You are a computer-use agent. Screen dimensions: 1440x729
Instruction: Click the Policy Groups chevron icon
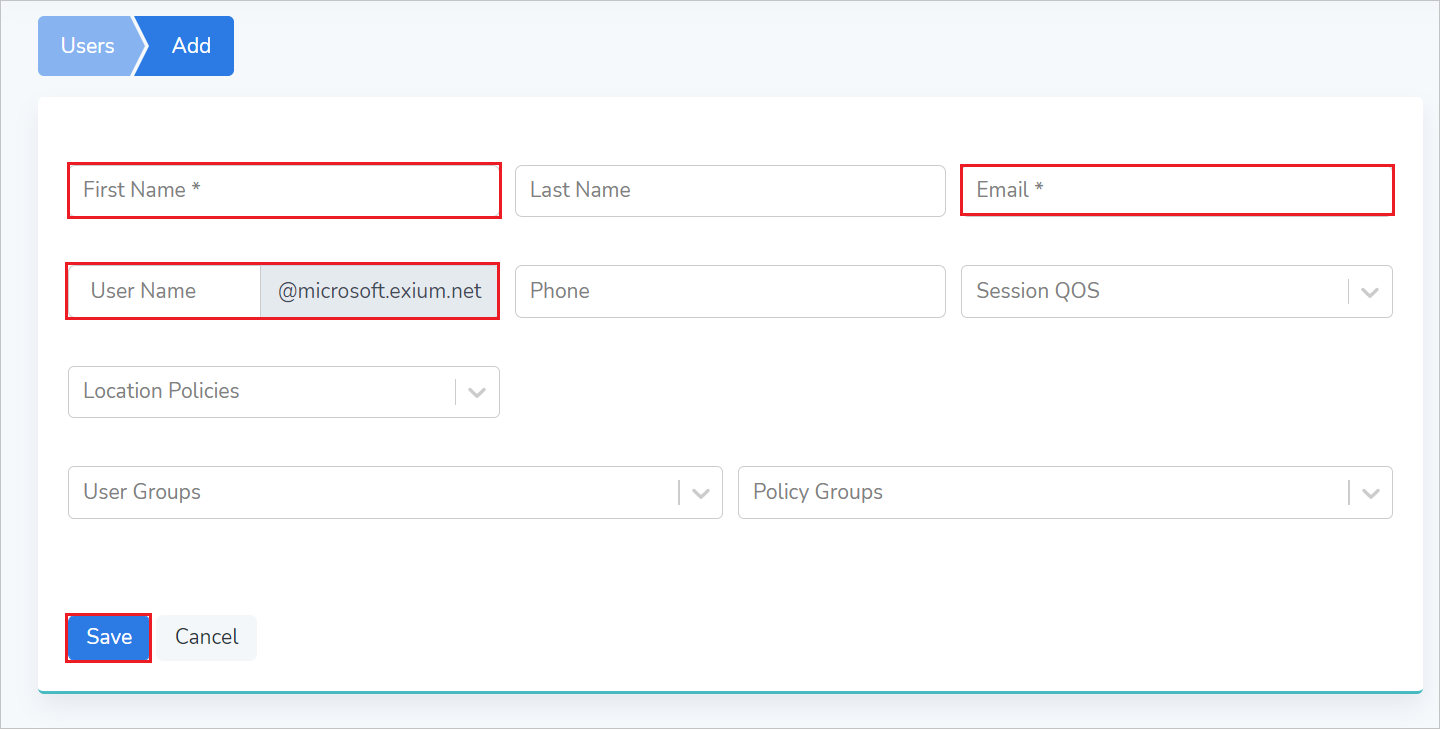pyautogui.click(x=1370, y=492)
